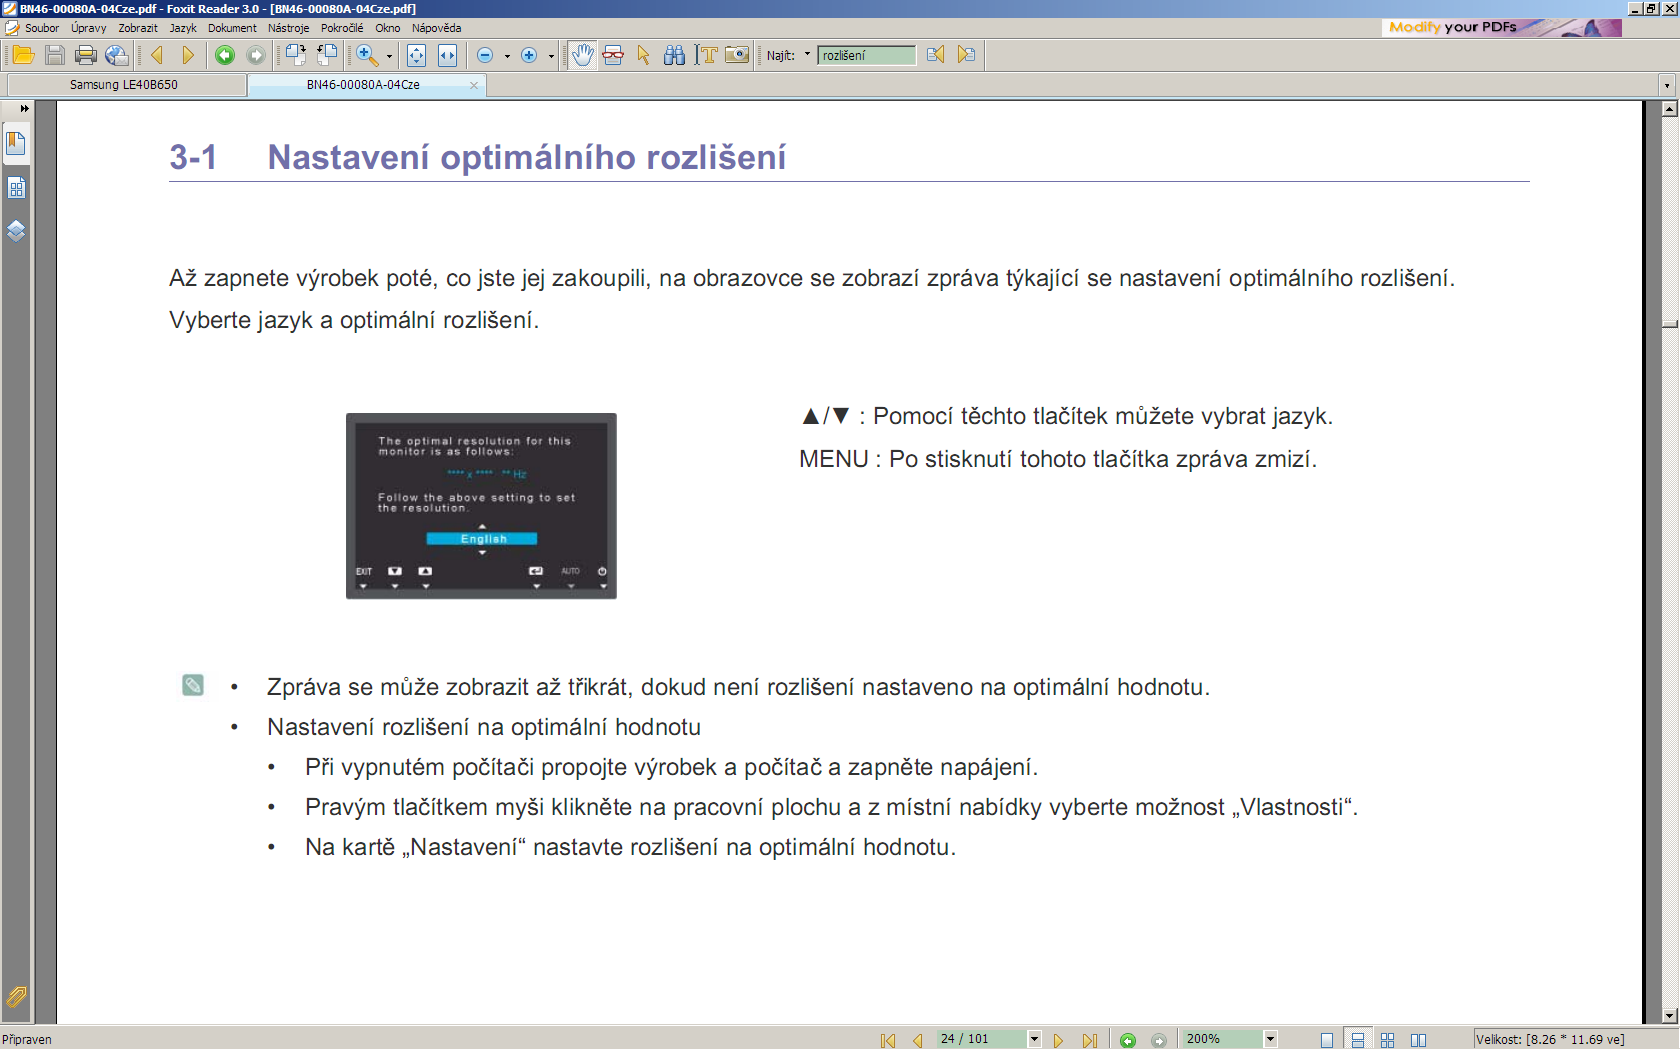
Task: Send the PDF by email icon
Action: [x=117, y=55]
